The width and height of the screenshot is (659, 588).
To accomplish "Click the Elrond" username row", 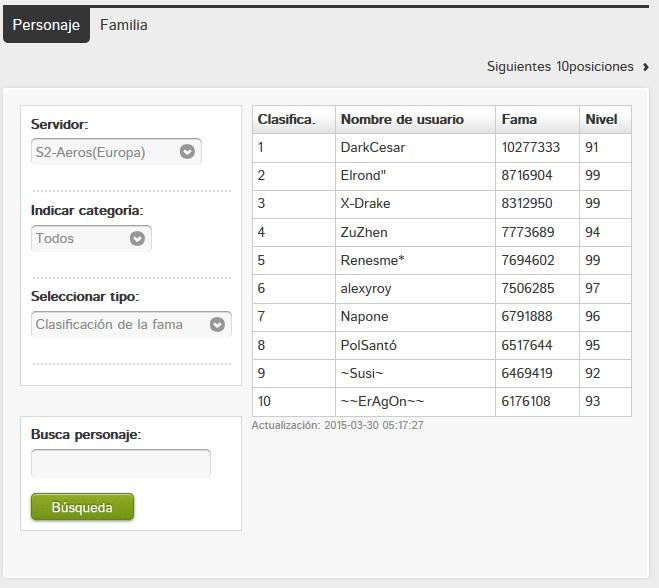I will click(363, 175).
